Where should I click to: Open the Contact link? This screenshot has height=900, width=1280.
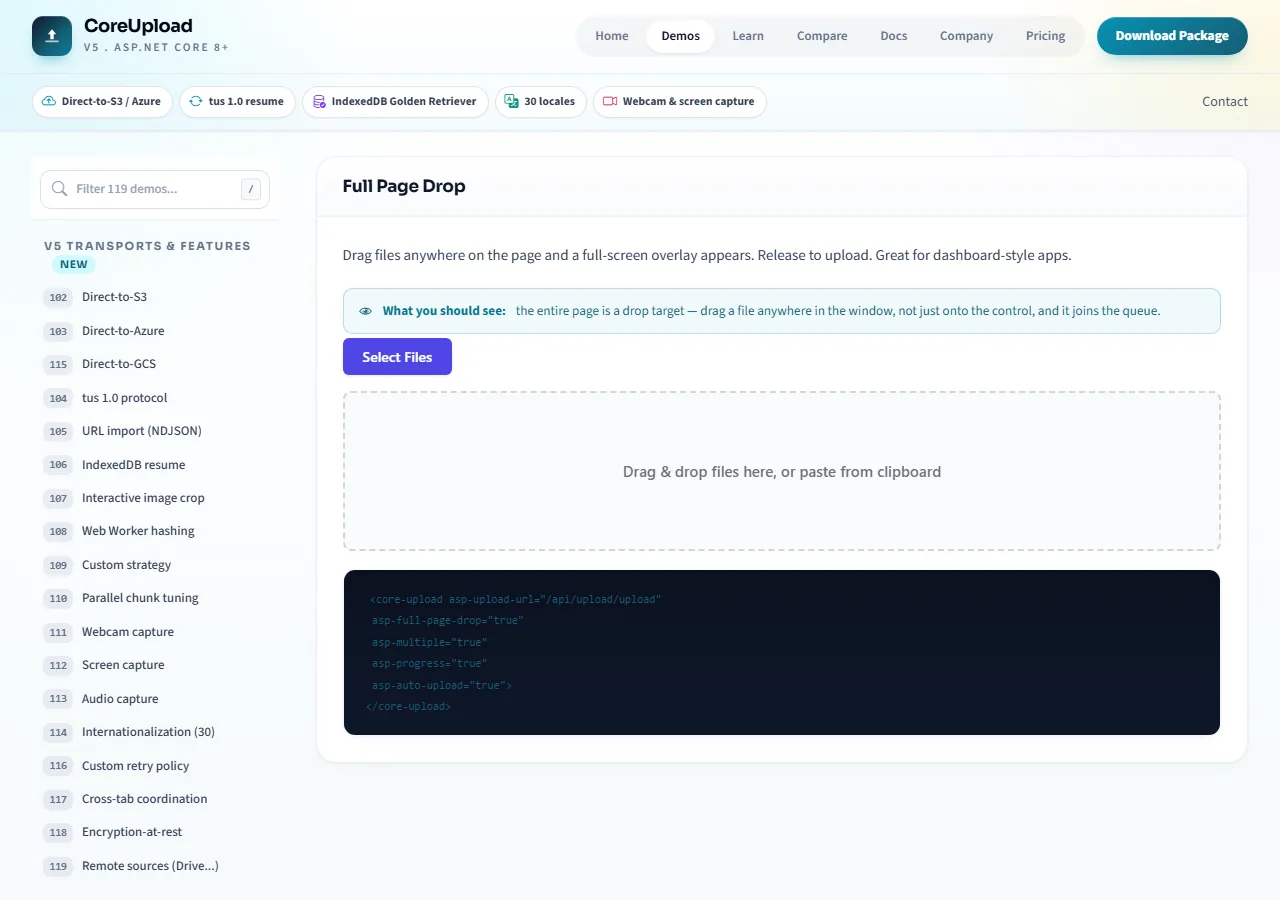click(1225, 101)
